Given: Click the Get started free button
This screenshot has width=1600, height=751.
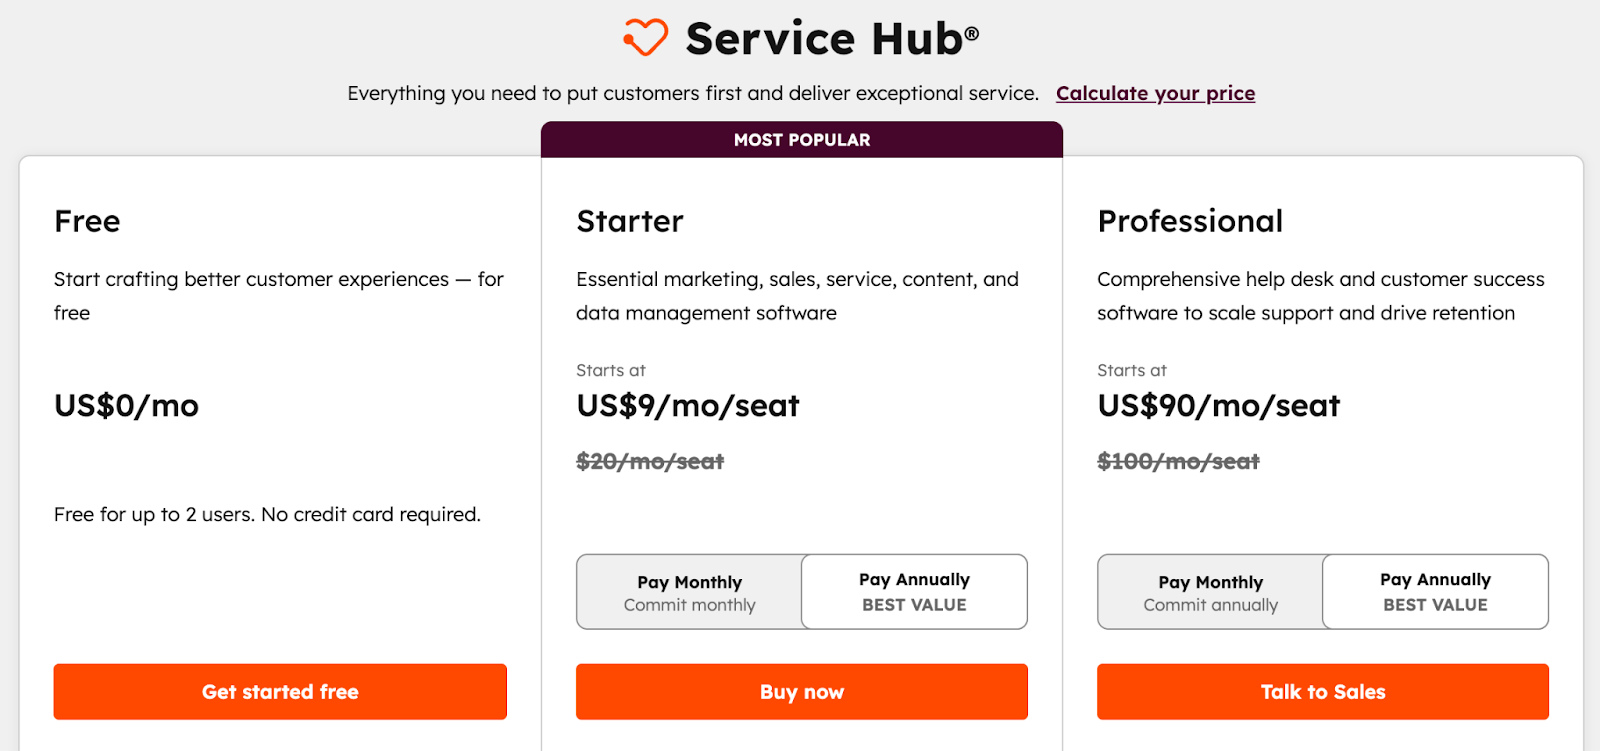Looking at the screenshot, I should tap(280, 691).
